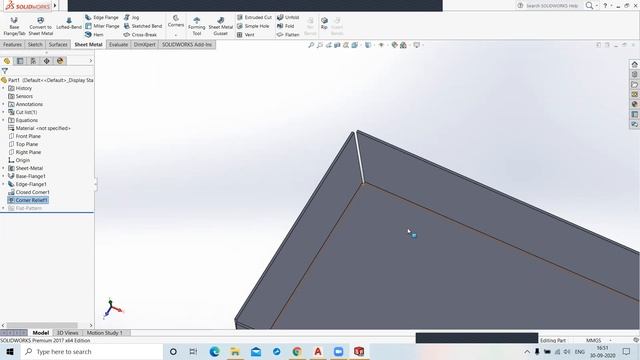
Task: Select the Model tab at bottom
Action: pyautogui.click(x=40, y=333)
